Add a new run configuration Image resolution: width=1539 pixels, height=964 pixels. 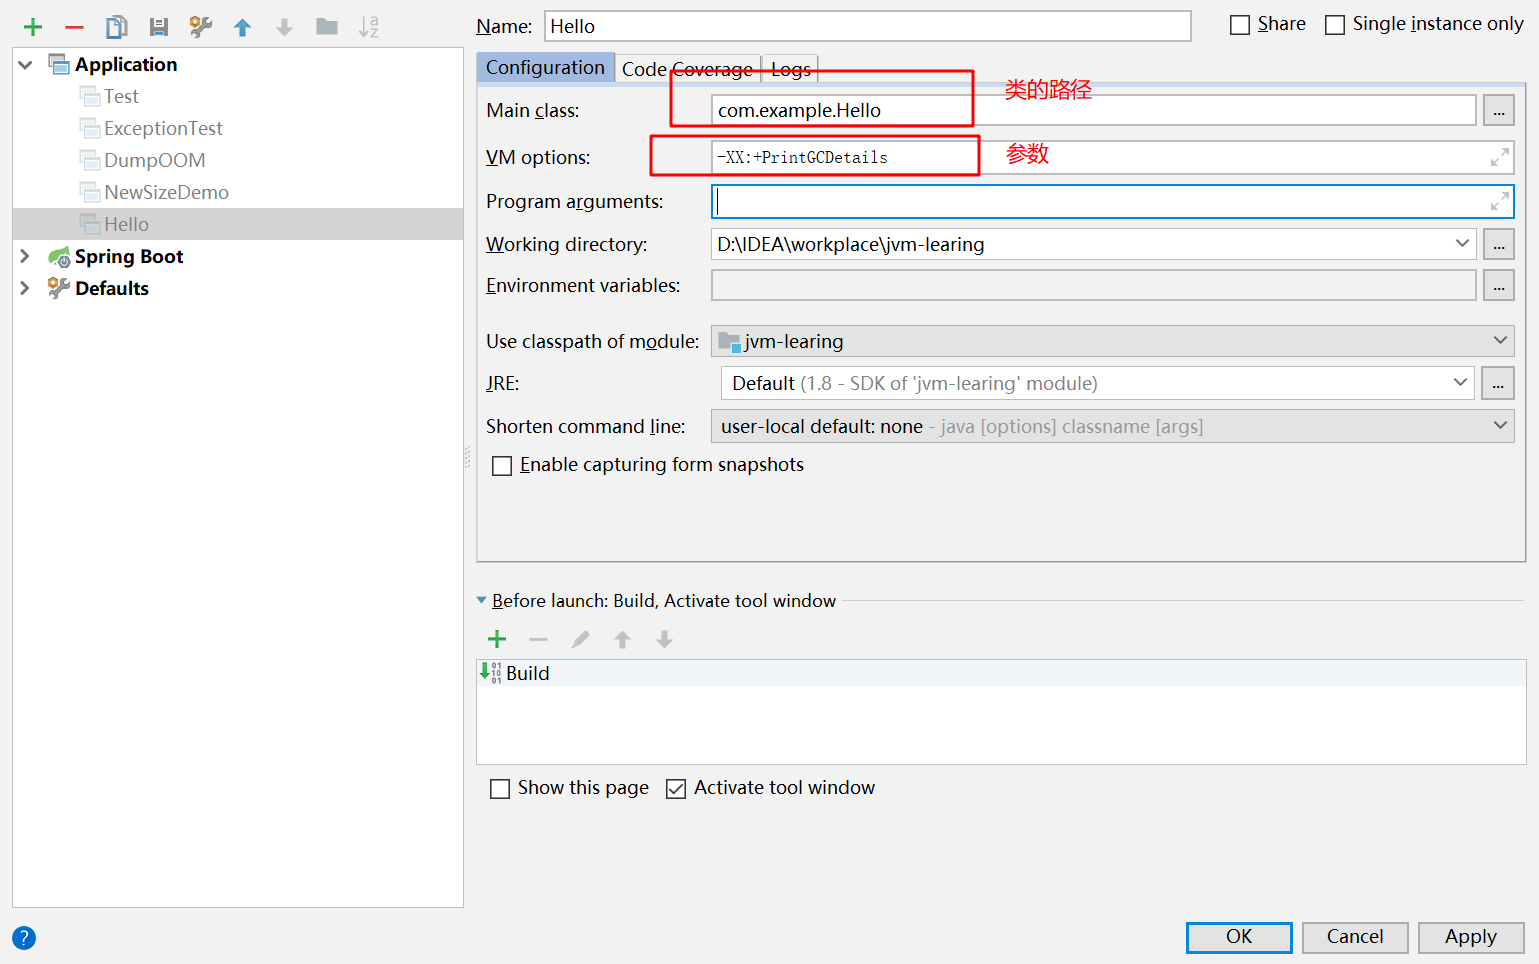click(x=33, y=27)
